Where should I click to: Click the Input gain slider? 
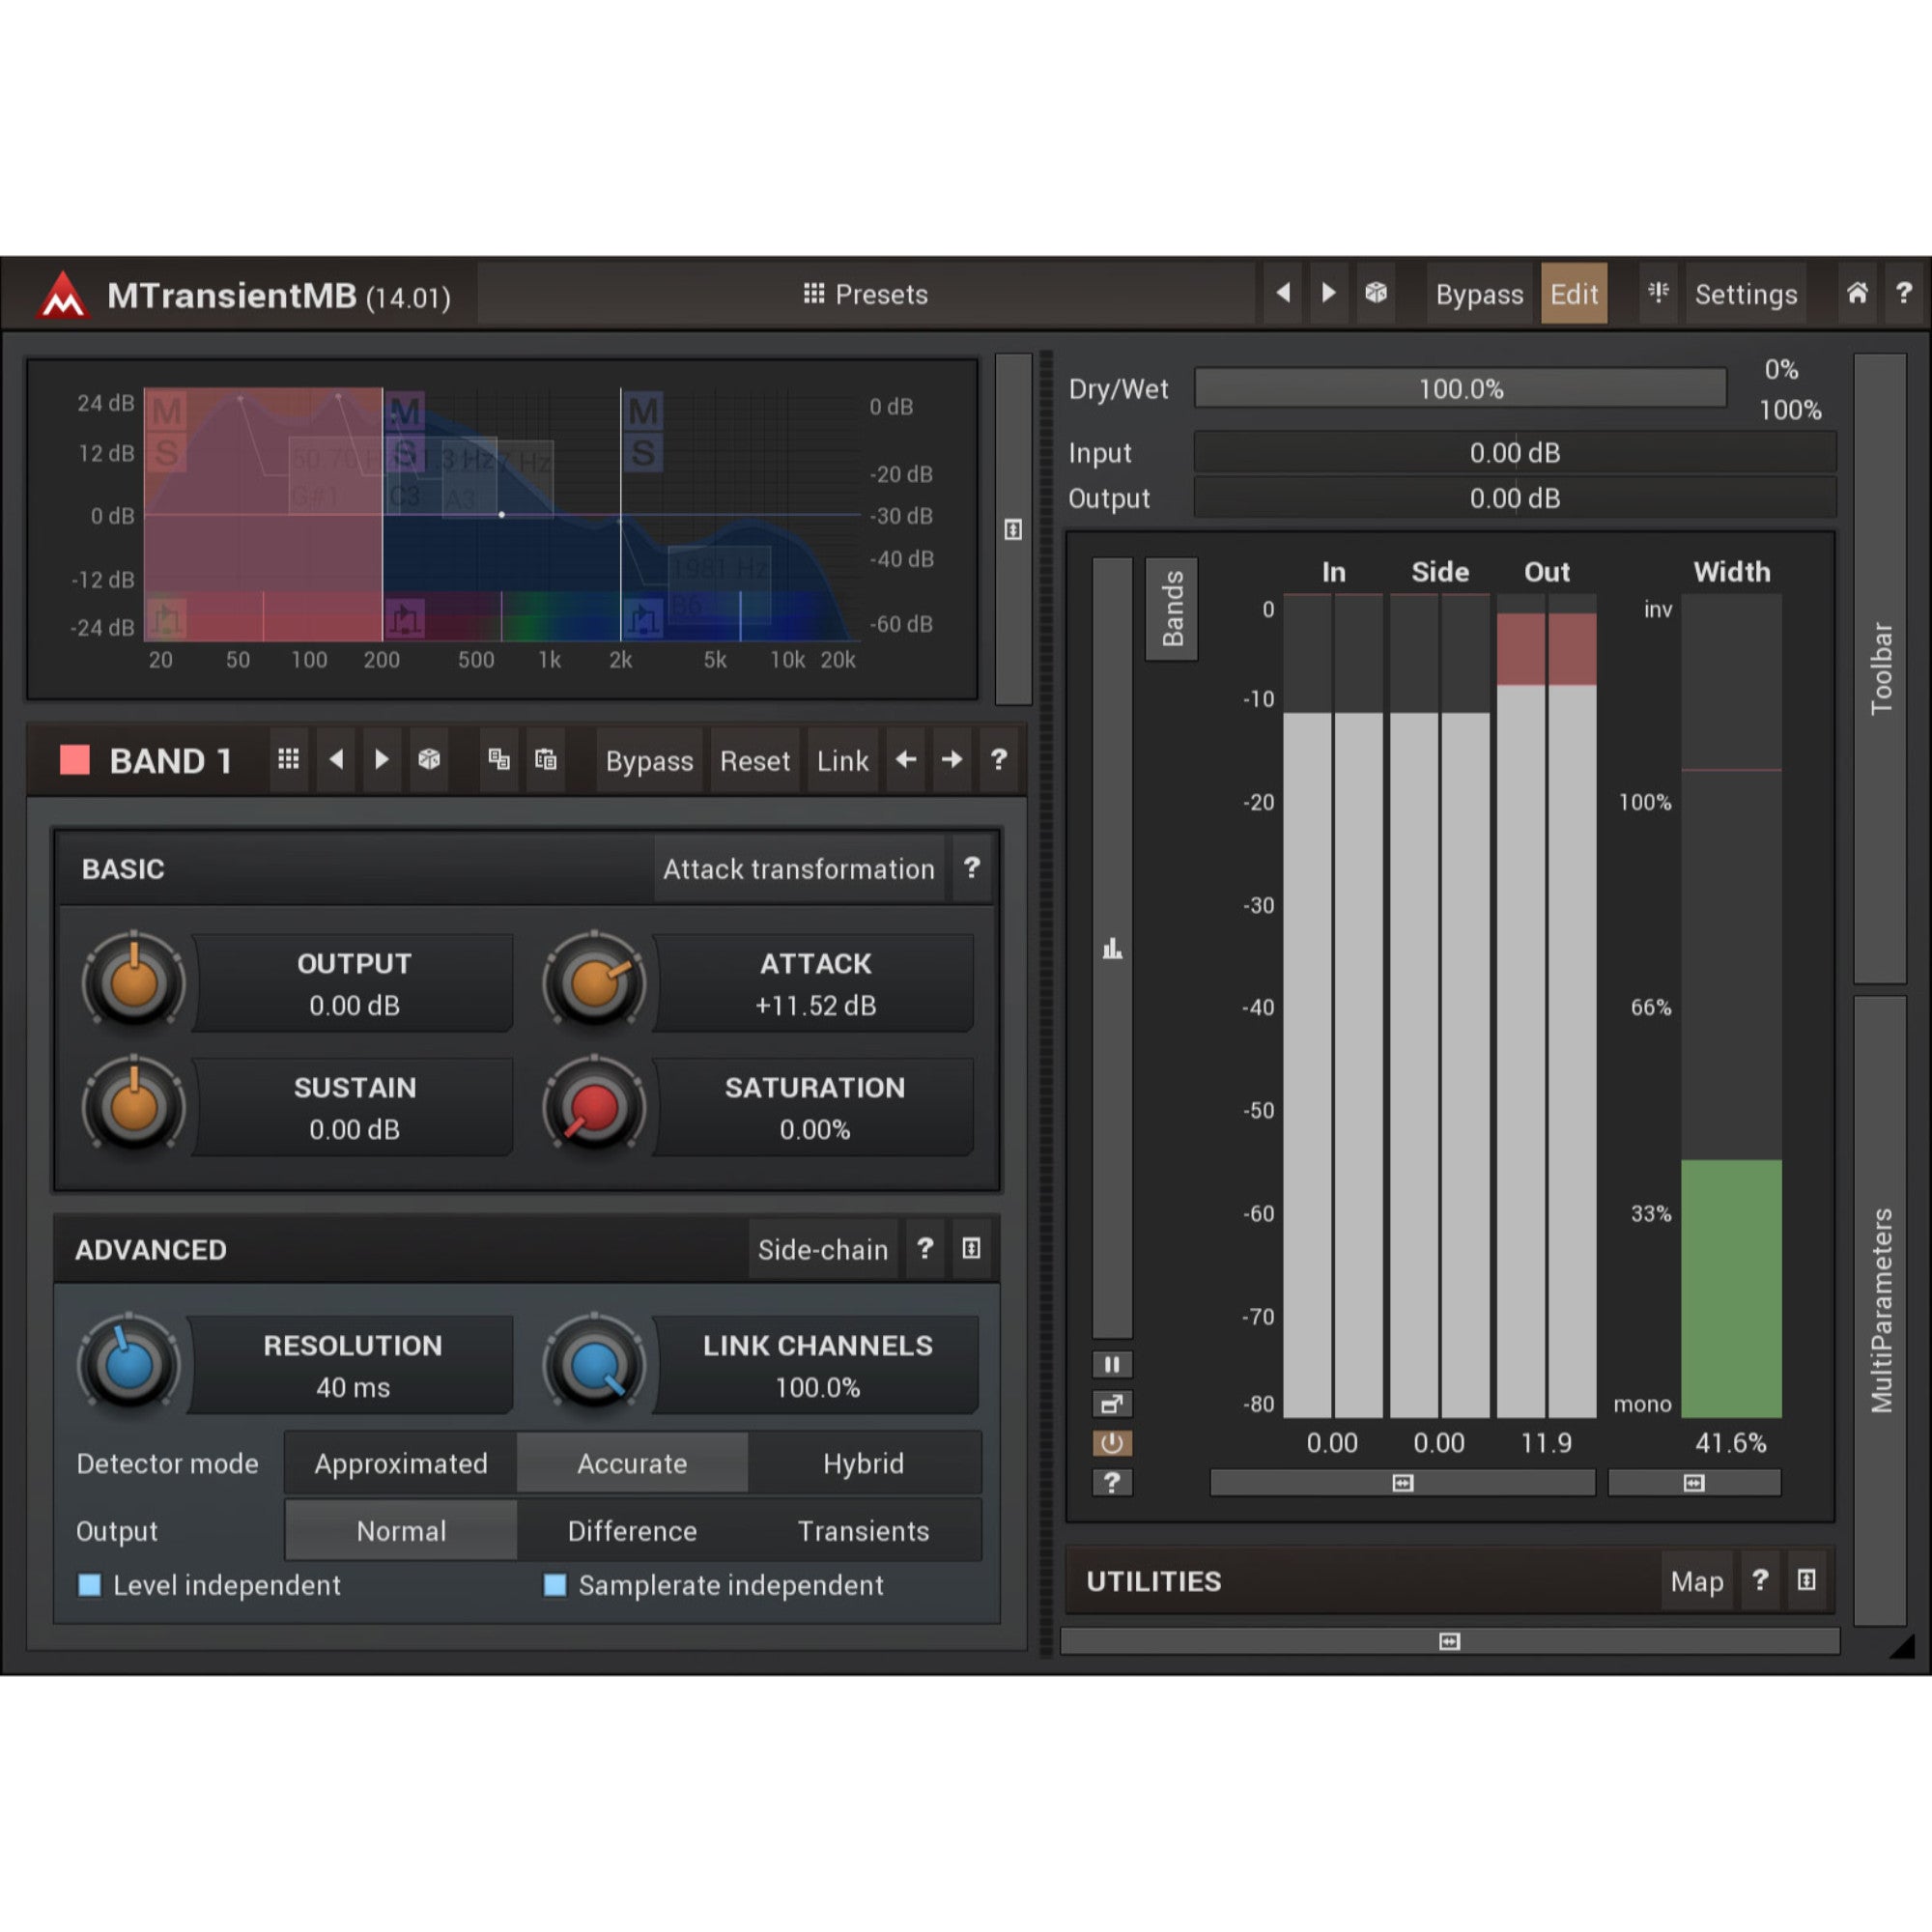coord(1515,452)
